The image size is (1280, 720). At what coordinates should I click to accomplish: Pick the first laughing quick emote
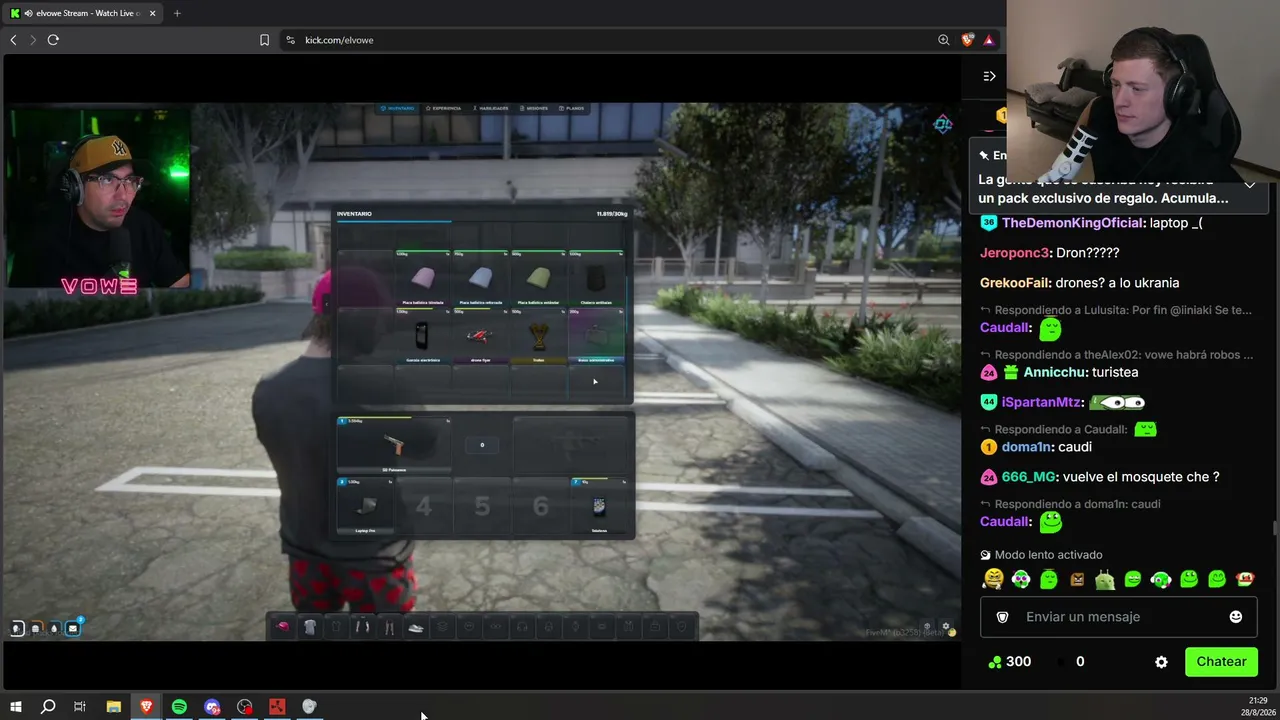tap(993, 579)
